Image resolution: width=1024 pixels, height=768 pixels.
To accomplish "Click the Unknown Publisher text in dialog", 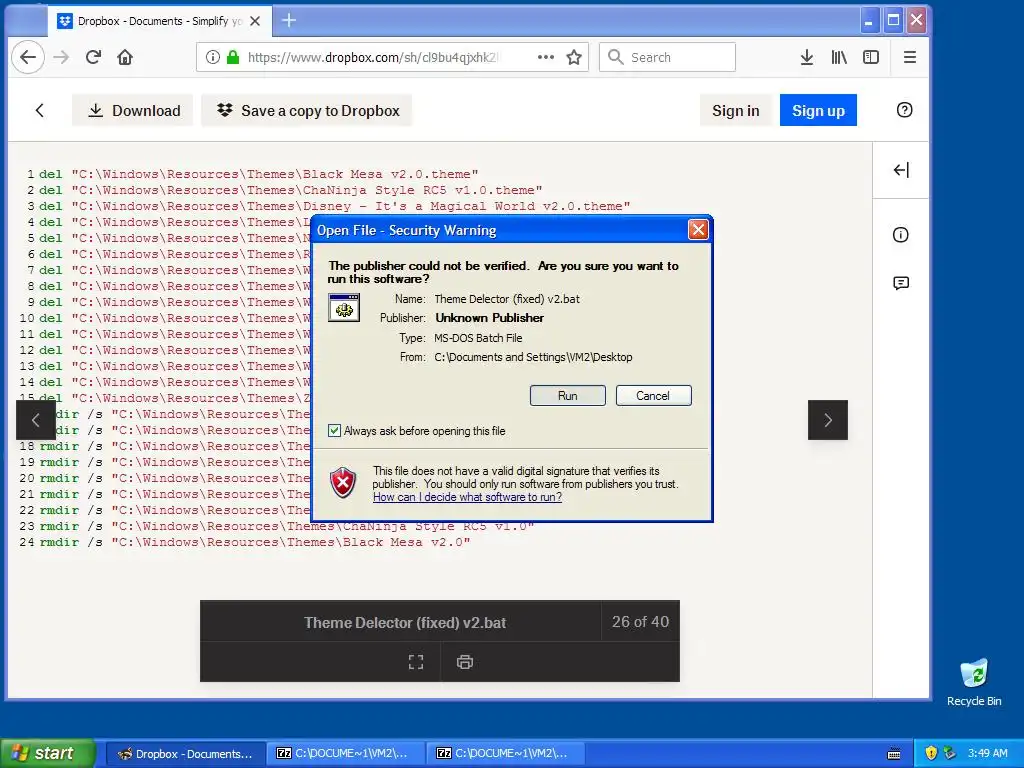I will click(x=489, y=318).
